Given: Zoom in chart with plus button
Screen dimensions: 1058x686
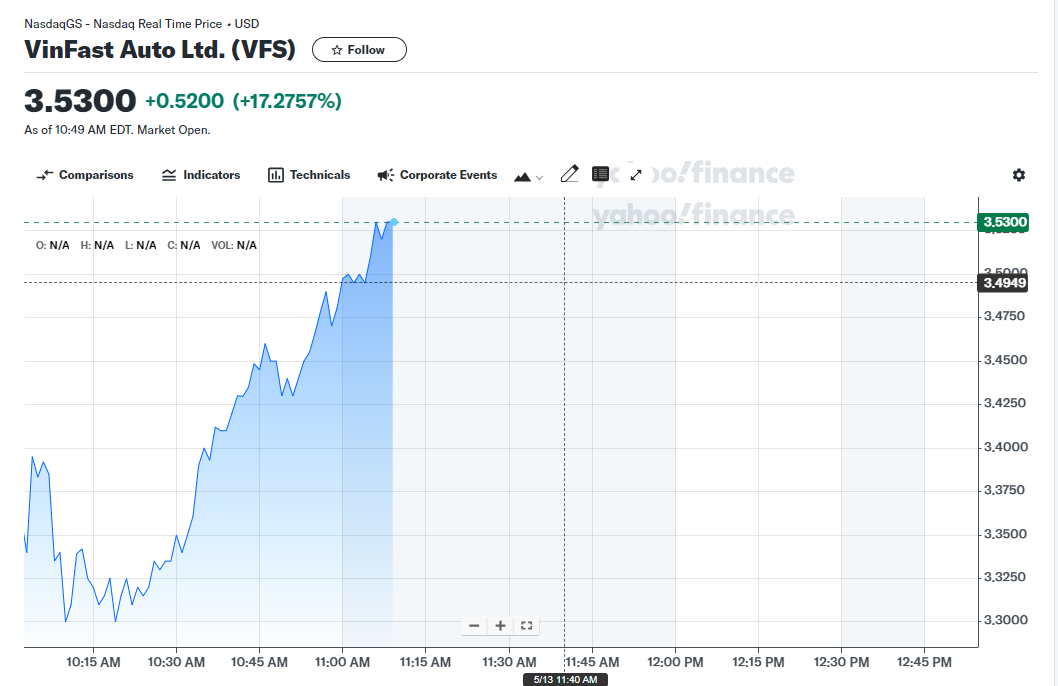Looking at the screenshot, I should 500,626.
